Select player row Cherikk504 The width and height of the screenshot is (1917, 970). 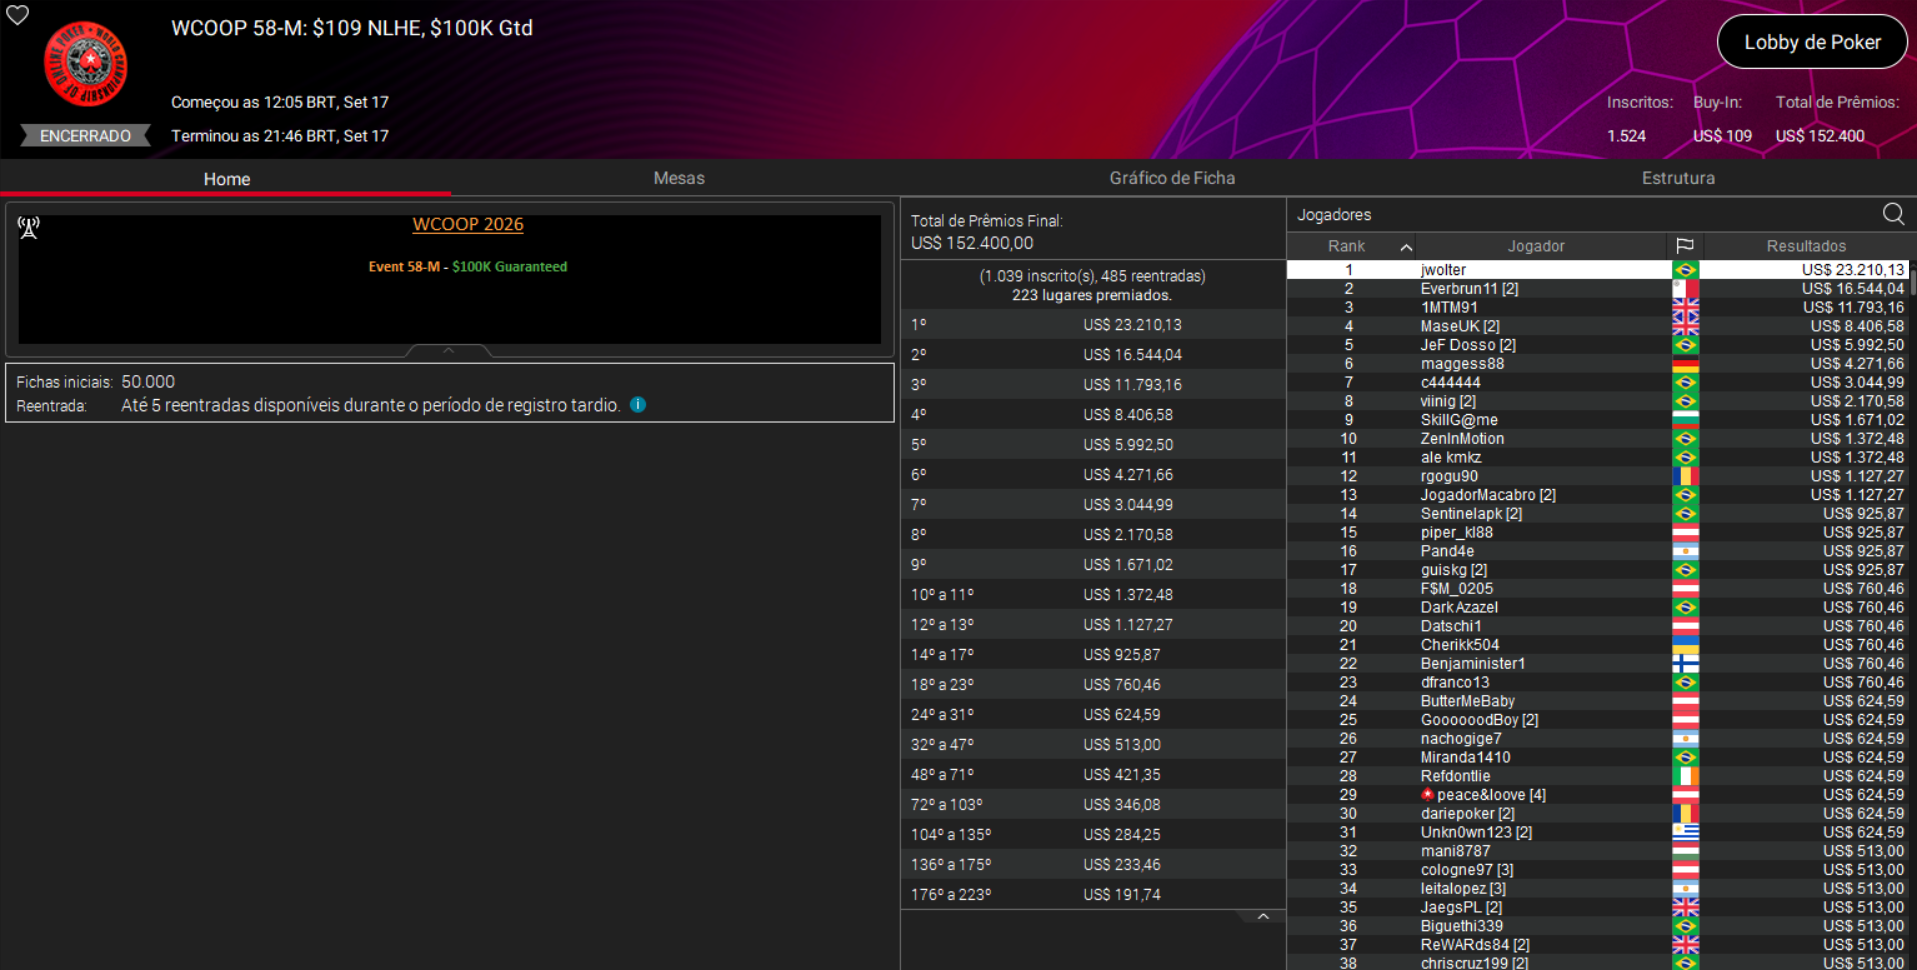tap(1597, 645)
